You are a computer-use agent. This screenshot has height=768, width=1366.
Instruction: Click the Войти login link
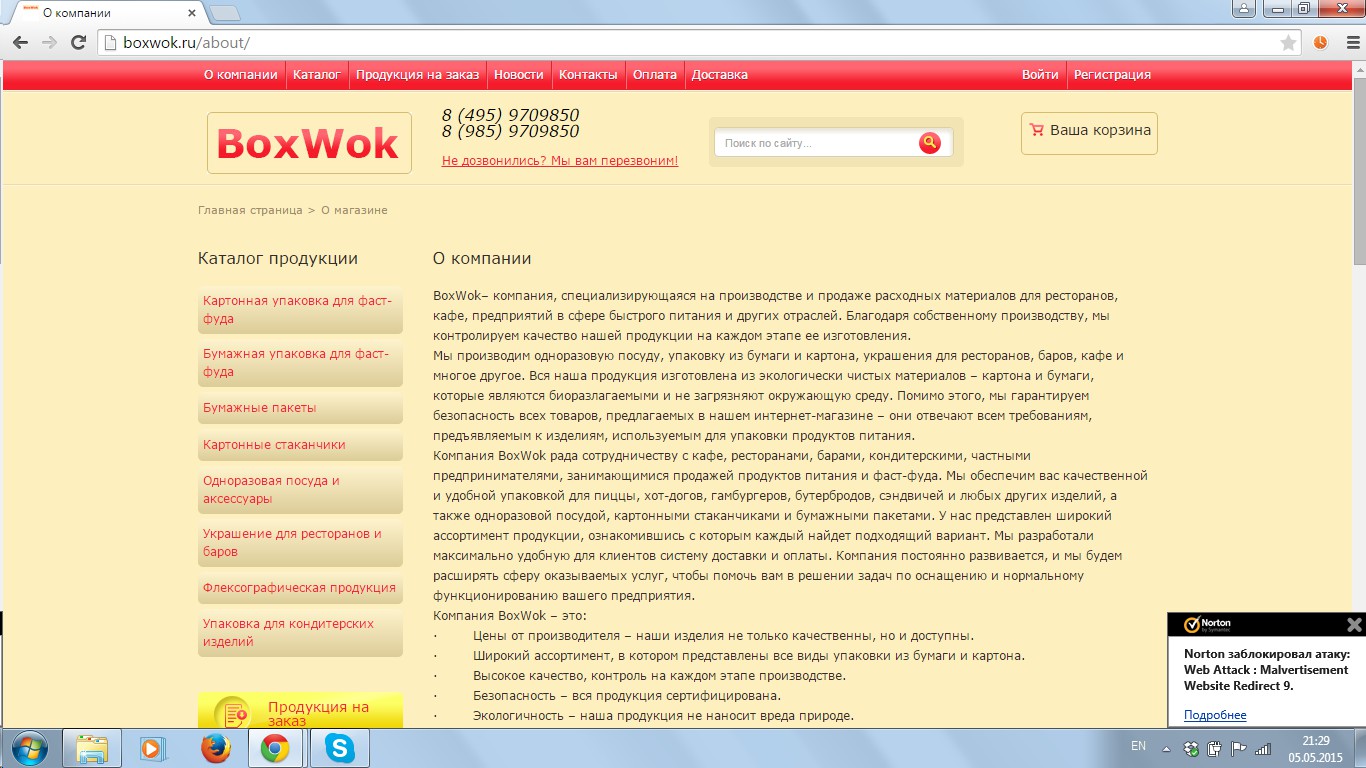(1040, 75)
